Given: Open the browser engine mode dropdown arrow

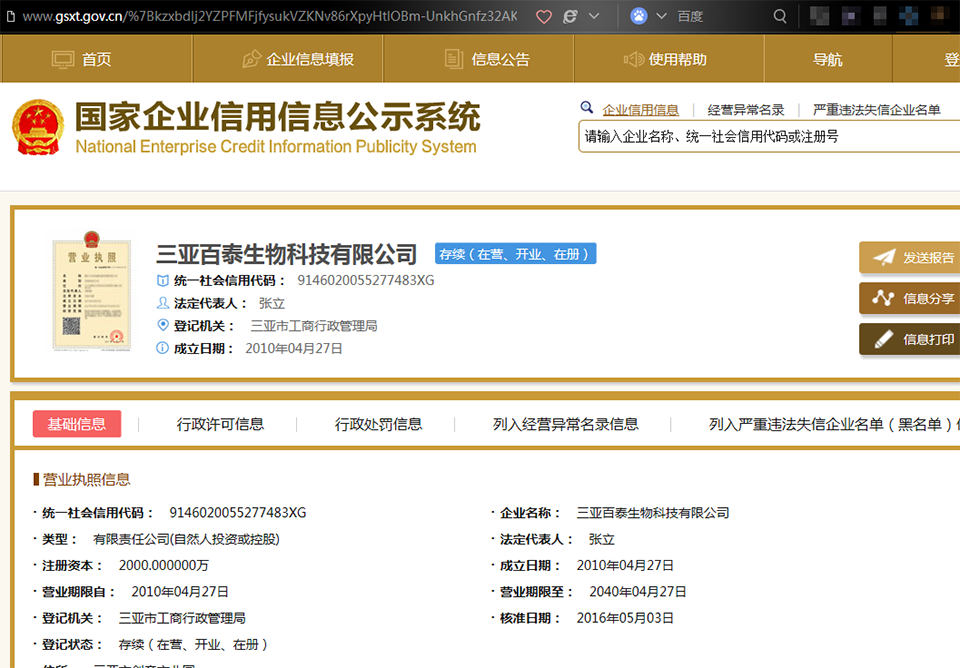Looking at the screenshot, I should [594, 17].
